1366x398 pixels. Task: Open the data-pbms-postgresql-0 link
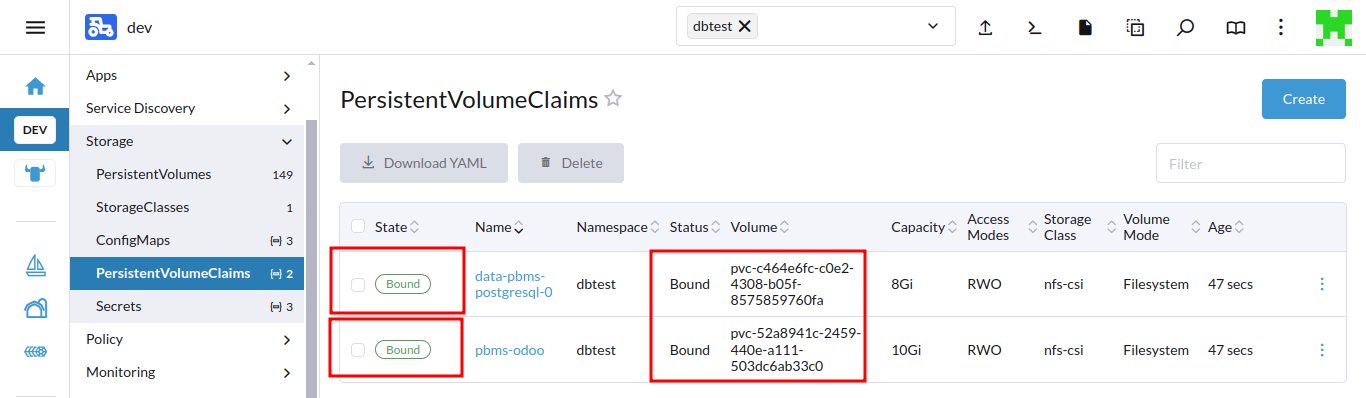click(514, 284)
